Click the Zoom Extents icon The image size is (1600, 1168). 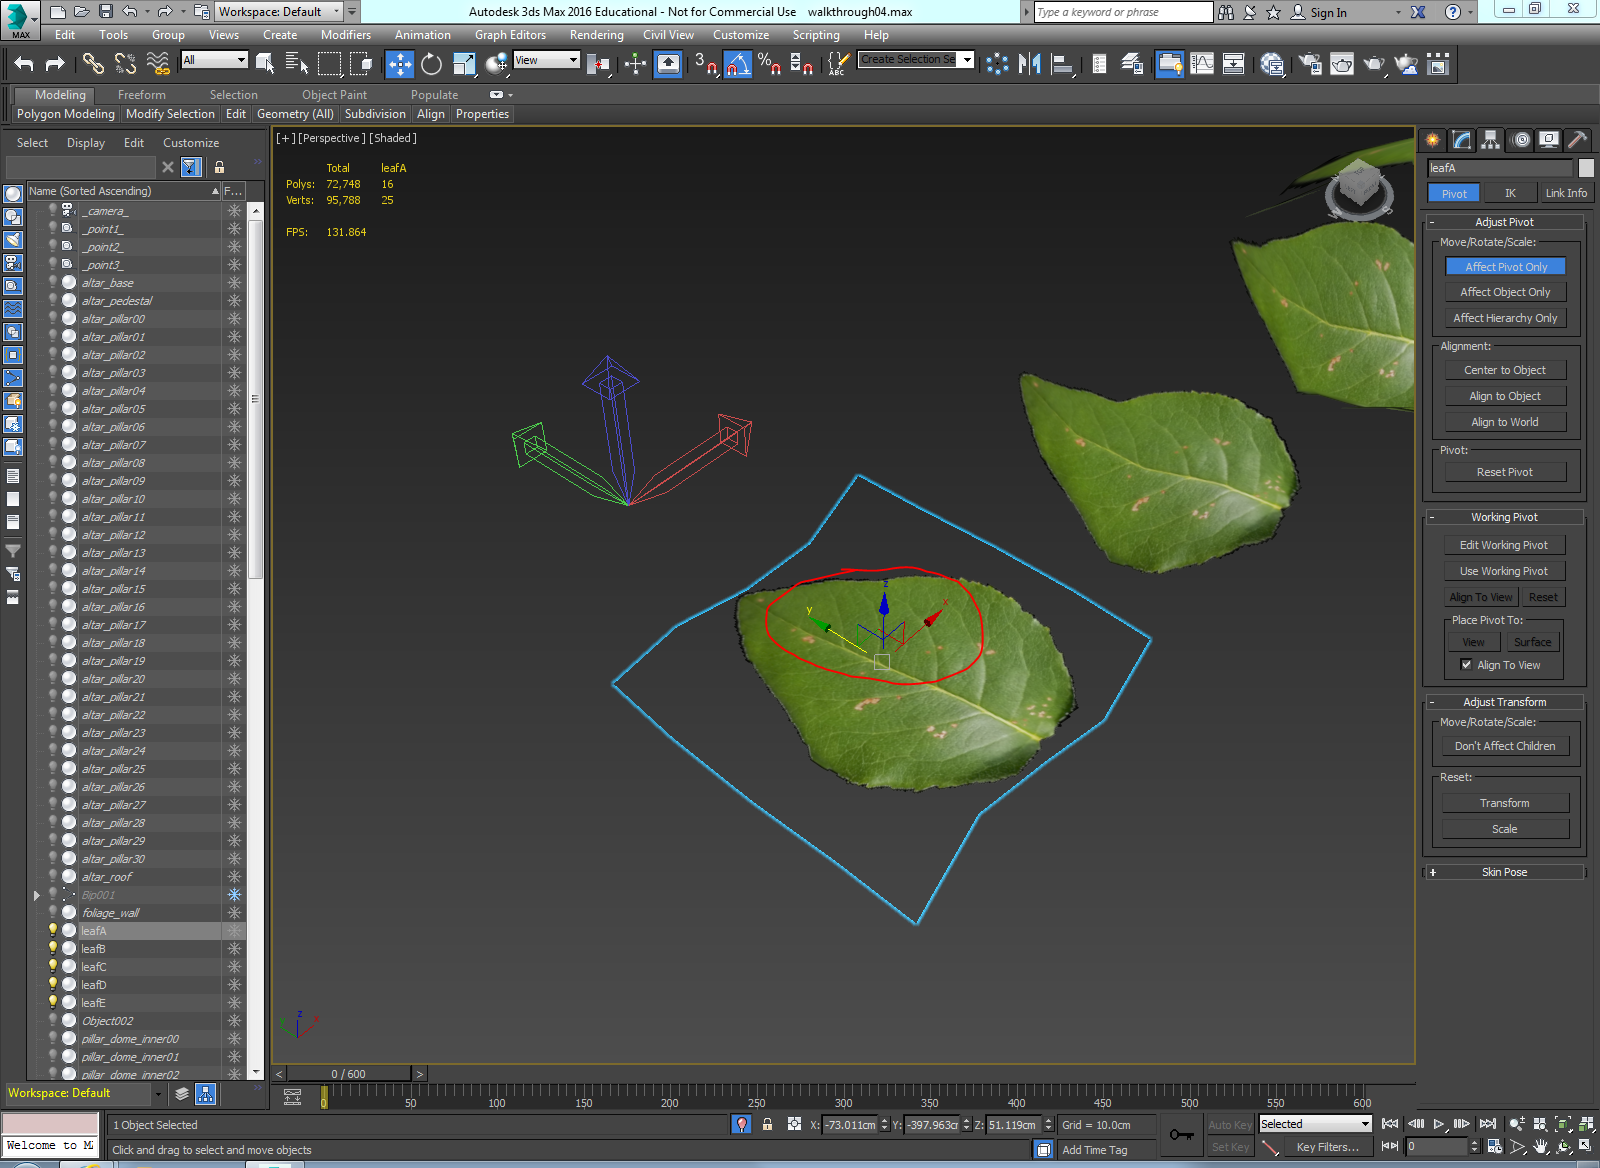pos(1562,1124)
